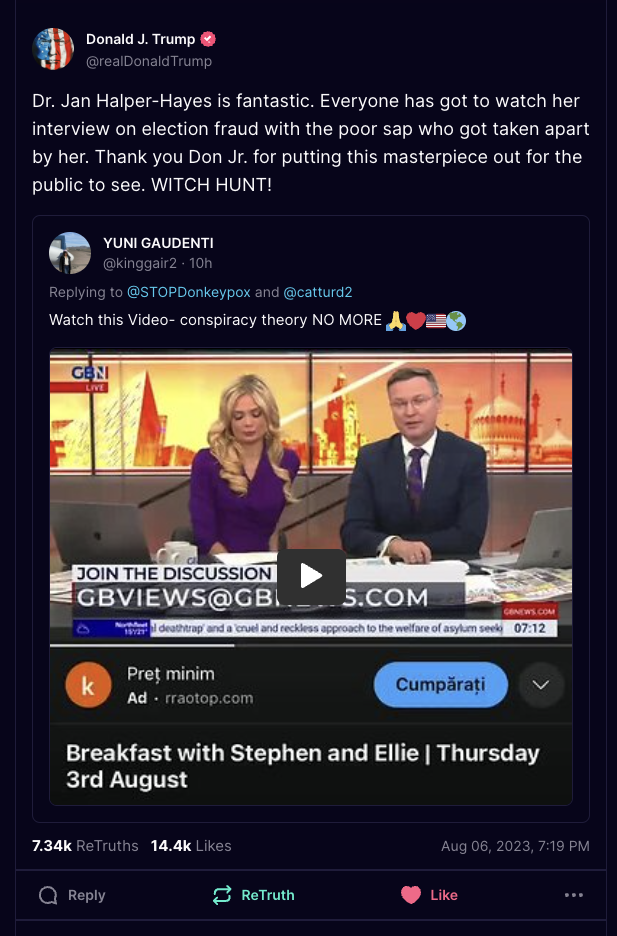The width and height of the screenshot is (617, 936).
Task: Tap the red heart Like icon
Action: point(411,895)
